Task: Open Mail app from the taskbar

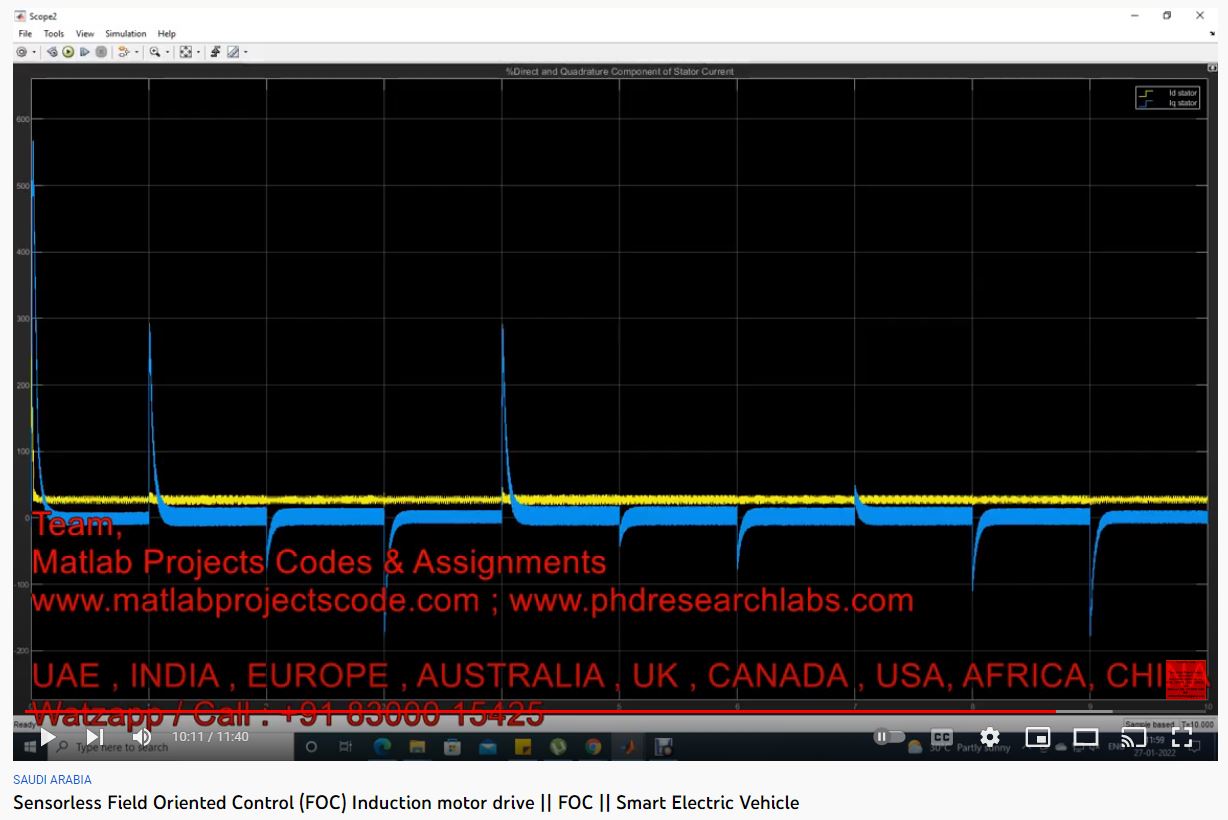Action: [487, 746]
